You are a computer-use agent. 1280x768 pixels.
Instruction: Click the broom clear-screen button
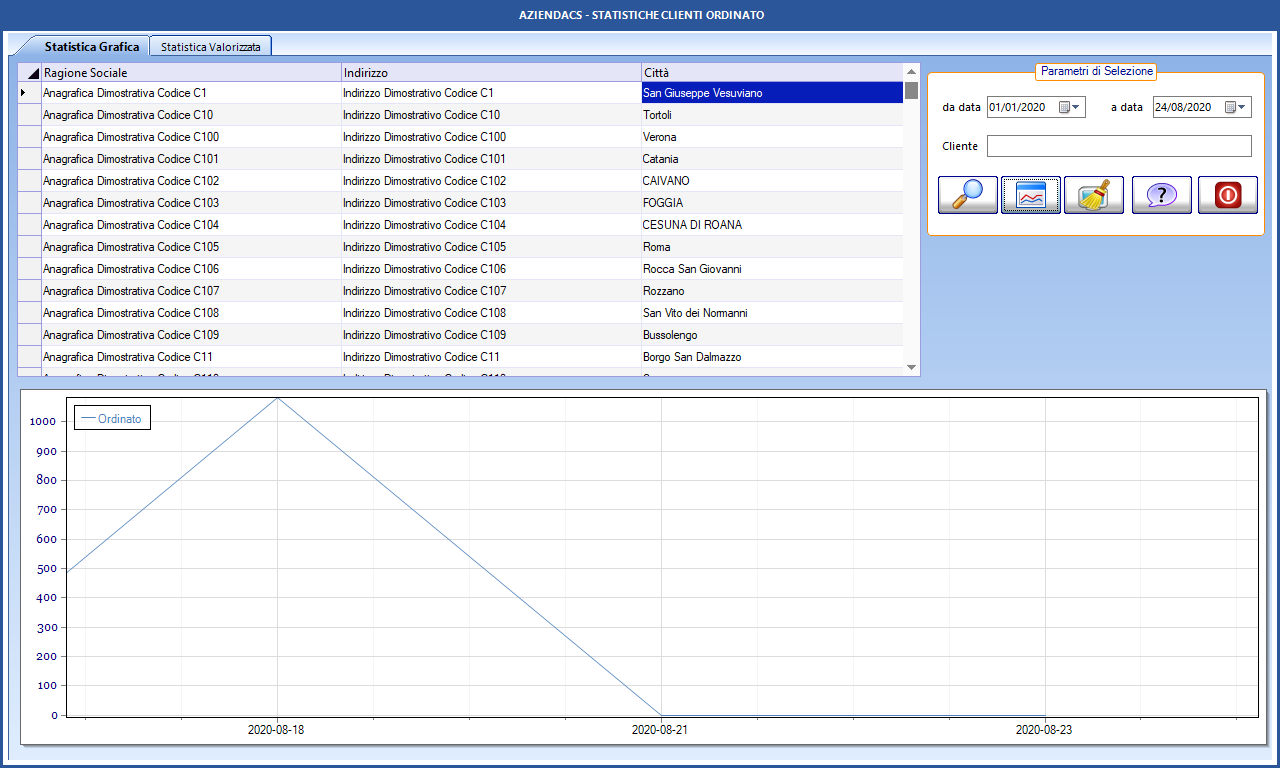point(1093,195)
